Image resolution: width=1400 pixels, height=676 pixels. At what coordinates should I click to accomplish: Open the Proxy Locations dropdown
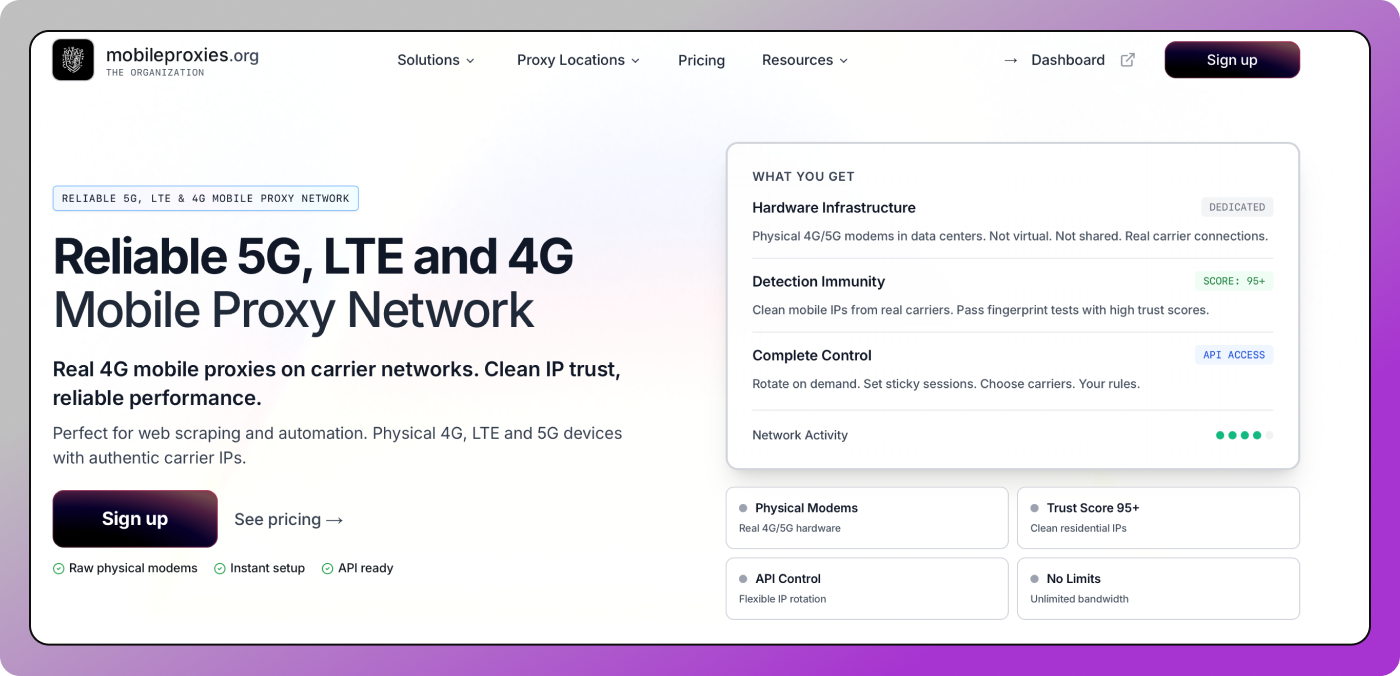[x=578, y=60]
